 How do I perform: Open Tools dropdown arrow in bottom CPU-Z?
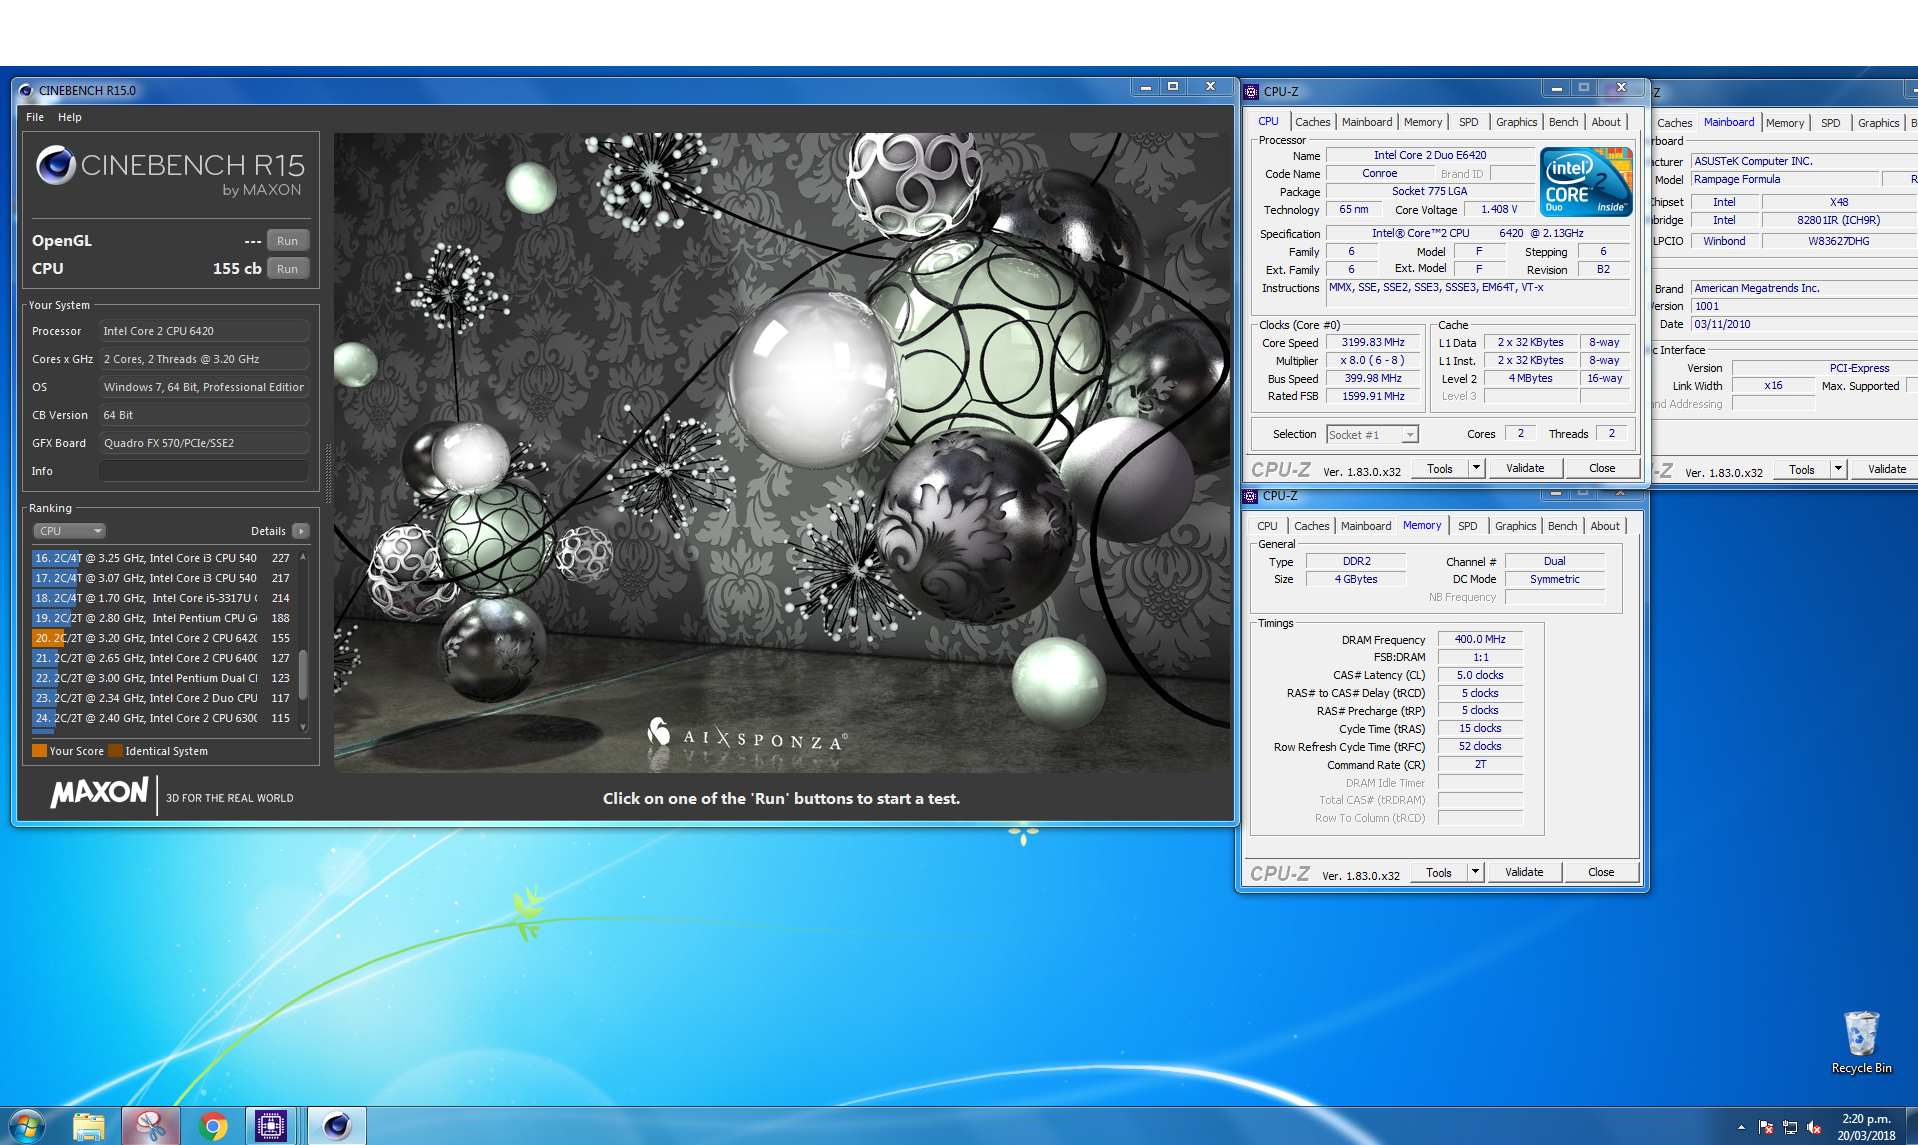[x=1475, y=873]
